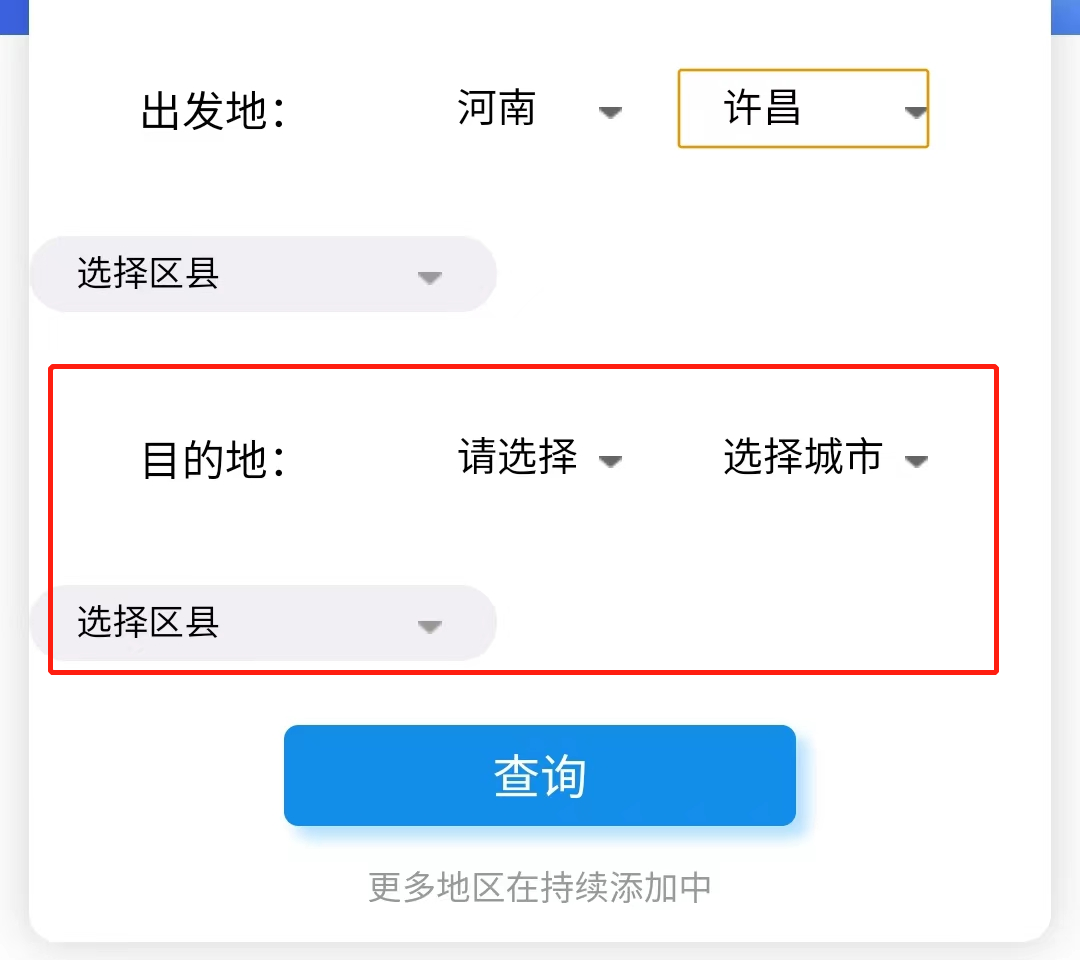Screen dimensions: 1080x960
Task: Open the 河南 departure province dropdown
Action: pos(538,108)
